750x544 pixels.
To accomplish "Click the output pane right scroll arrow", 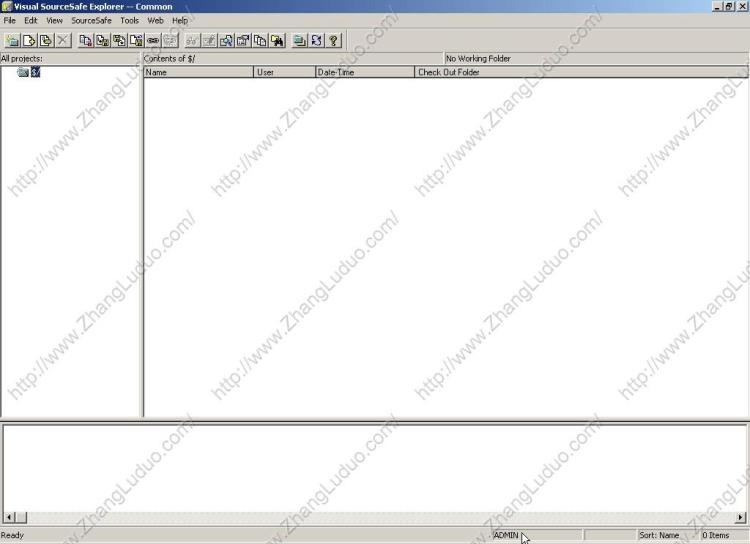I will 740,517.
